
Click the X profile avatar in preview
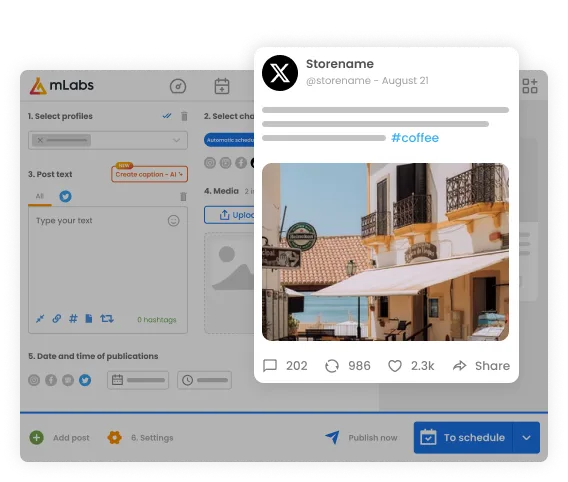pos(280,73)
